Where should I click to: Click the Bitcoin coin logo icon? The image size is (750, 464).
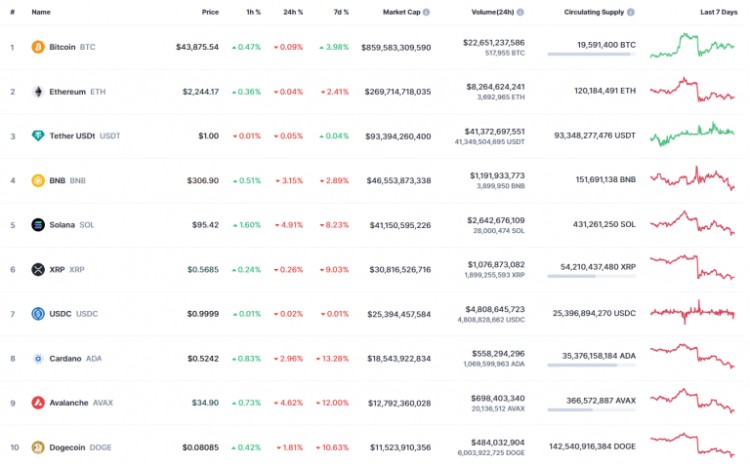[x=38, y=47]
